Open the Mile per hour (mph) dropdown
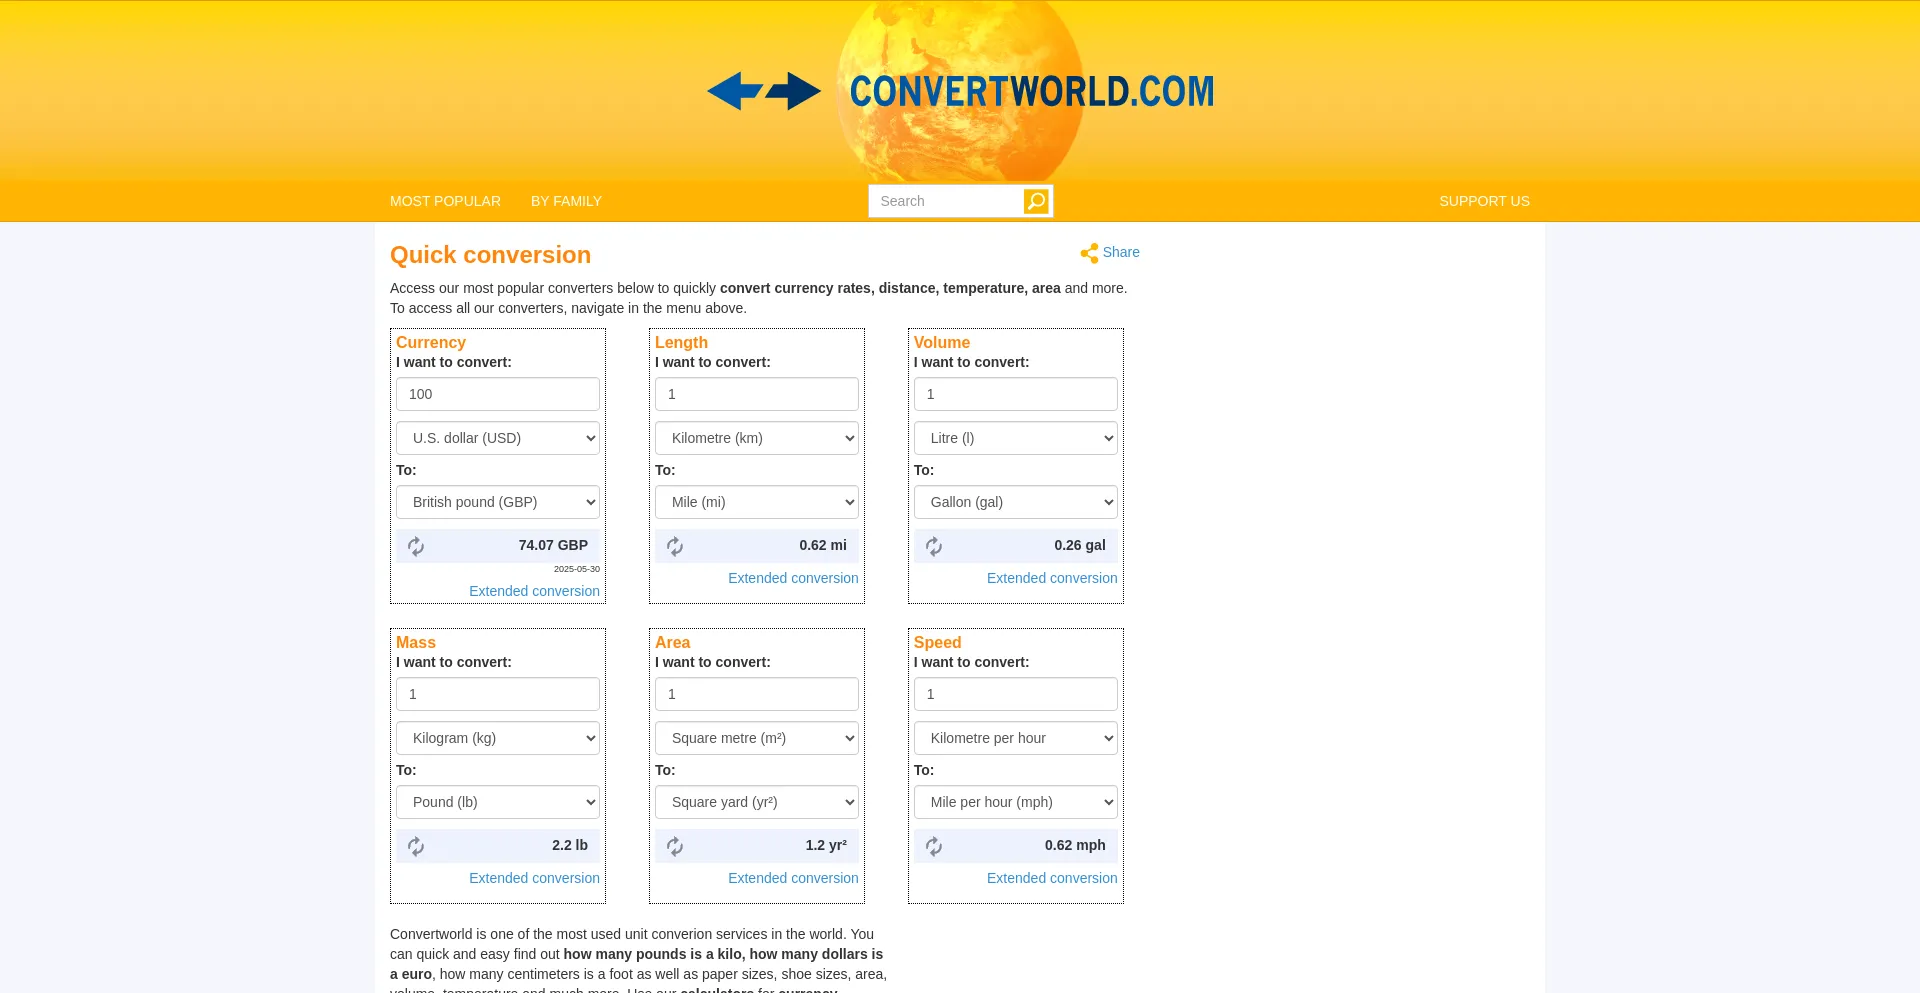The image size is (1920, 993). [x=1016, y=802]
